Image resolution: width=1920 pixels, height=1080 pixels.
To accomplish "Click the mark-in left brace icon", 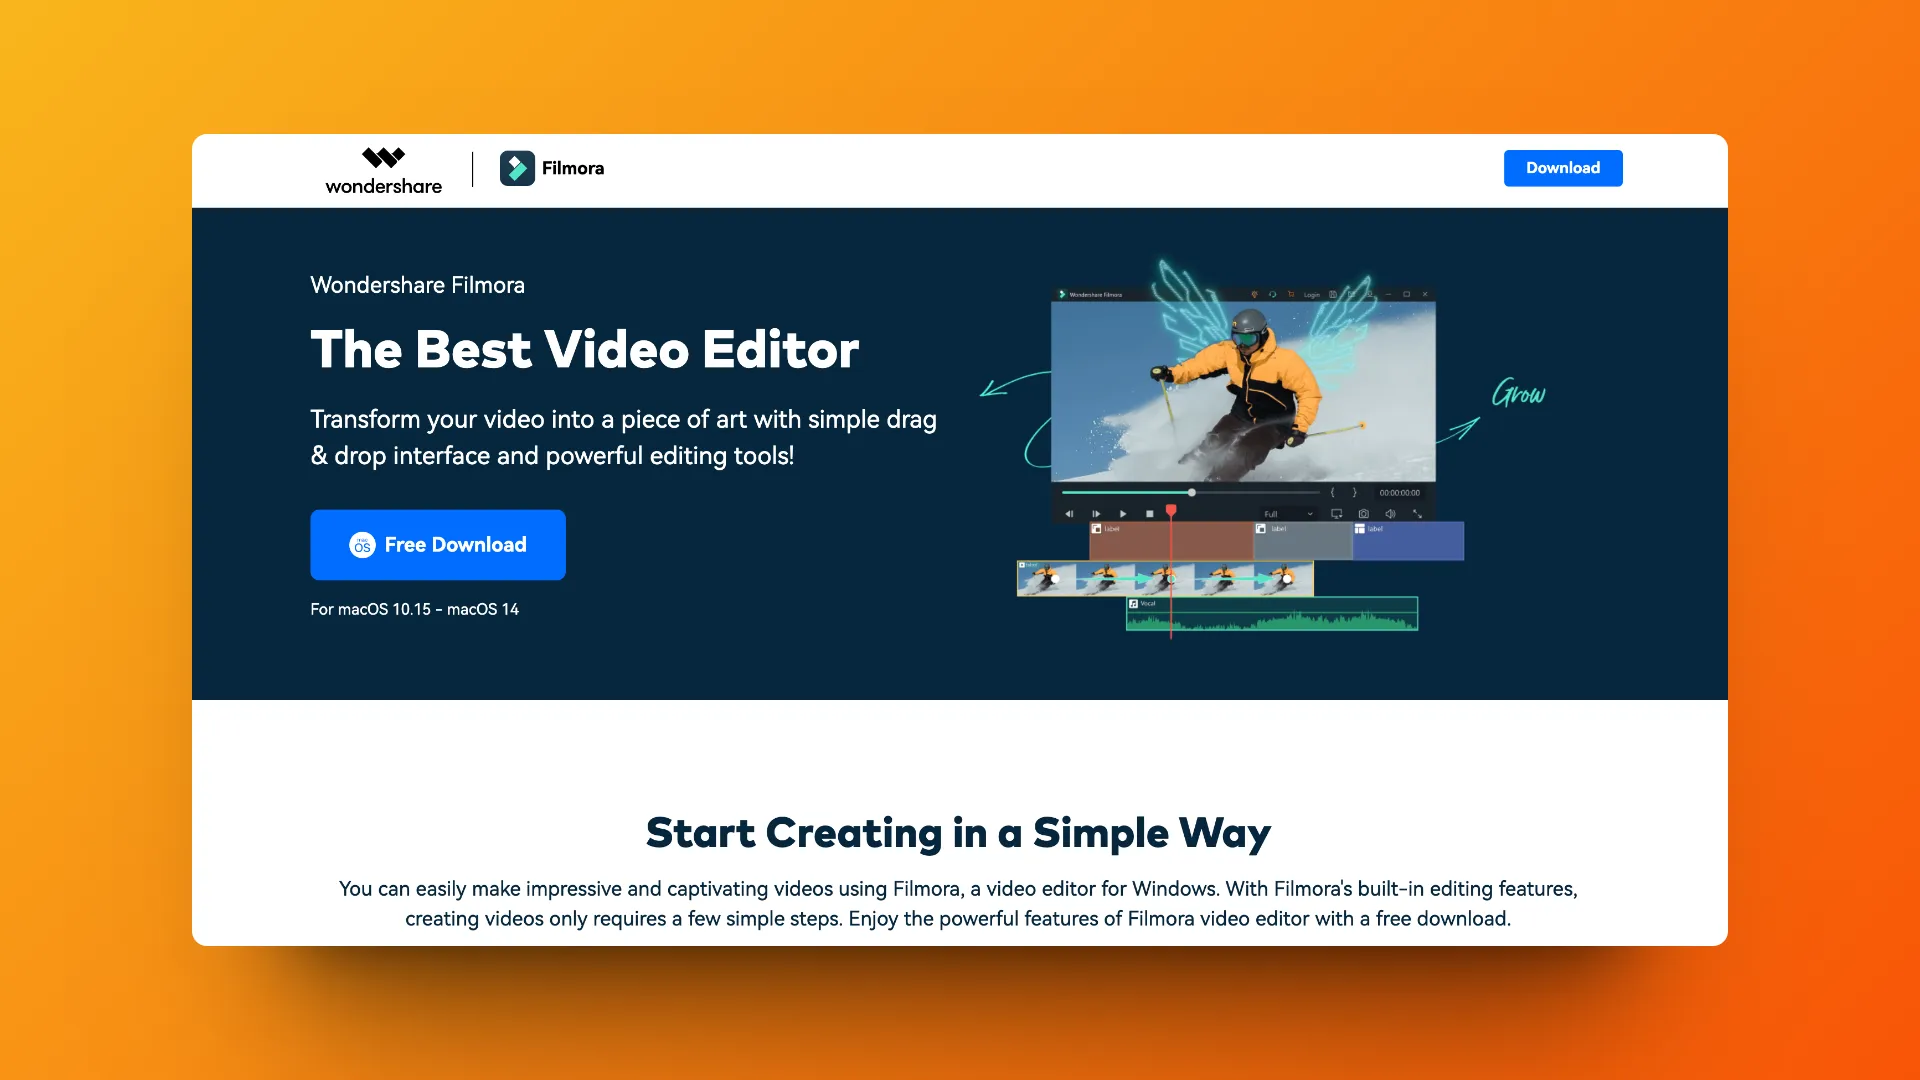I will [x=1333, y=493].
